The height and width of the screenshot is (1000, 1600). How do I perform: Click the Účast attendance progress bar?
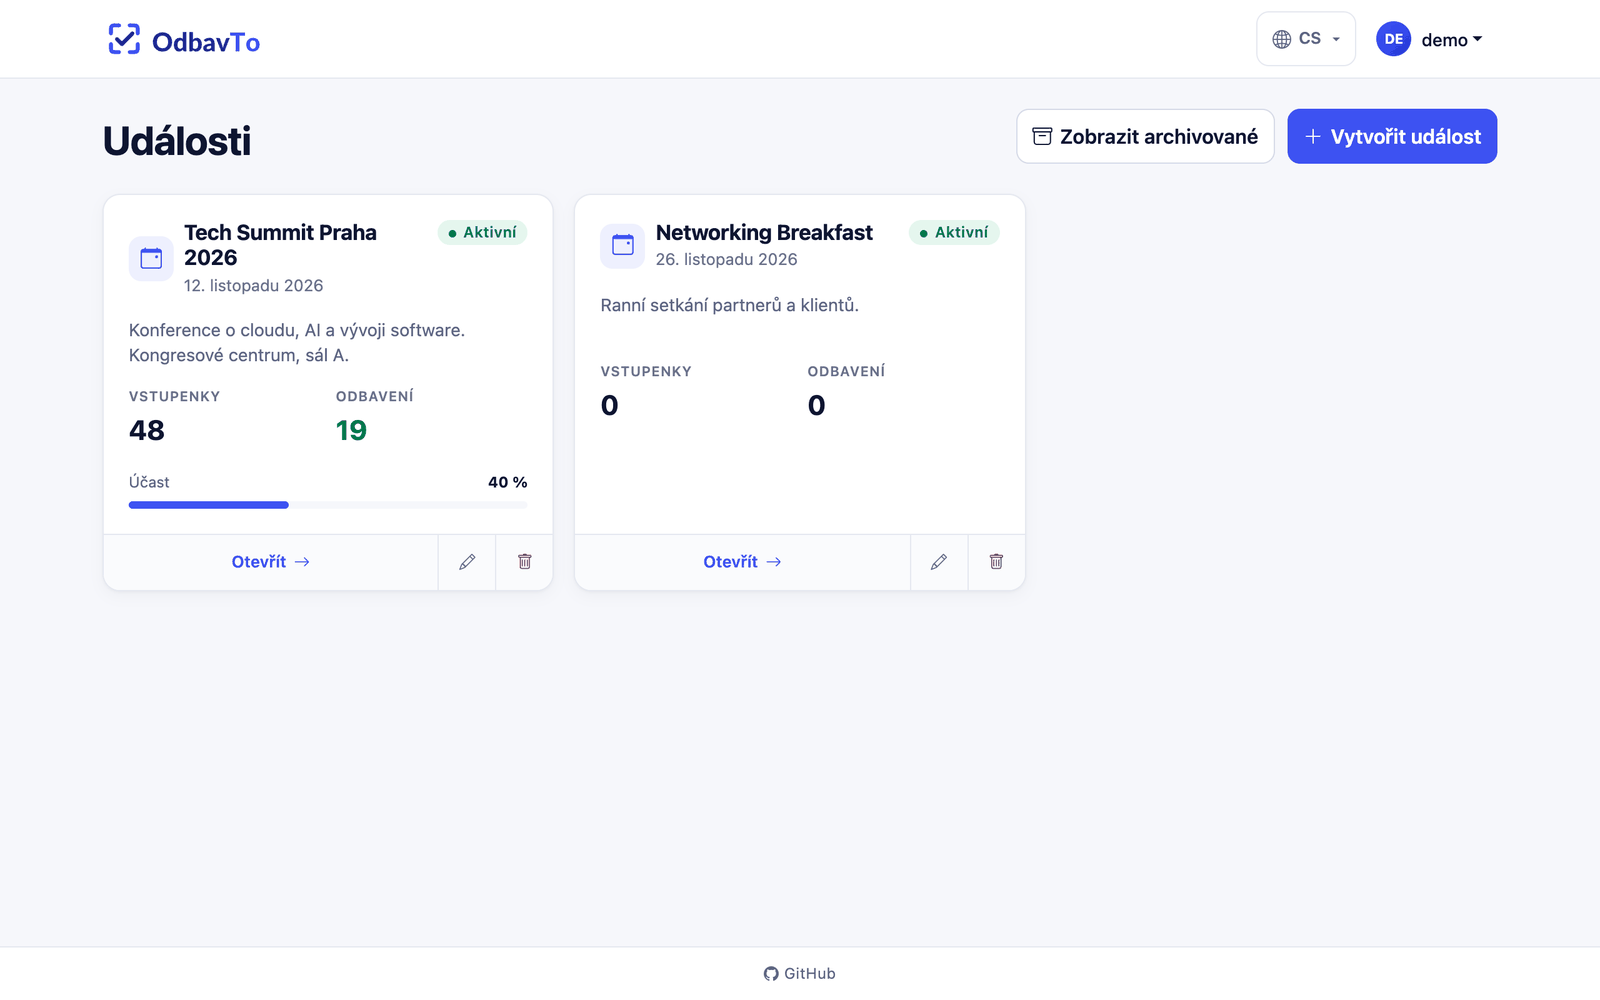(x=328, y=505)
